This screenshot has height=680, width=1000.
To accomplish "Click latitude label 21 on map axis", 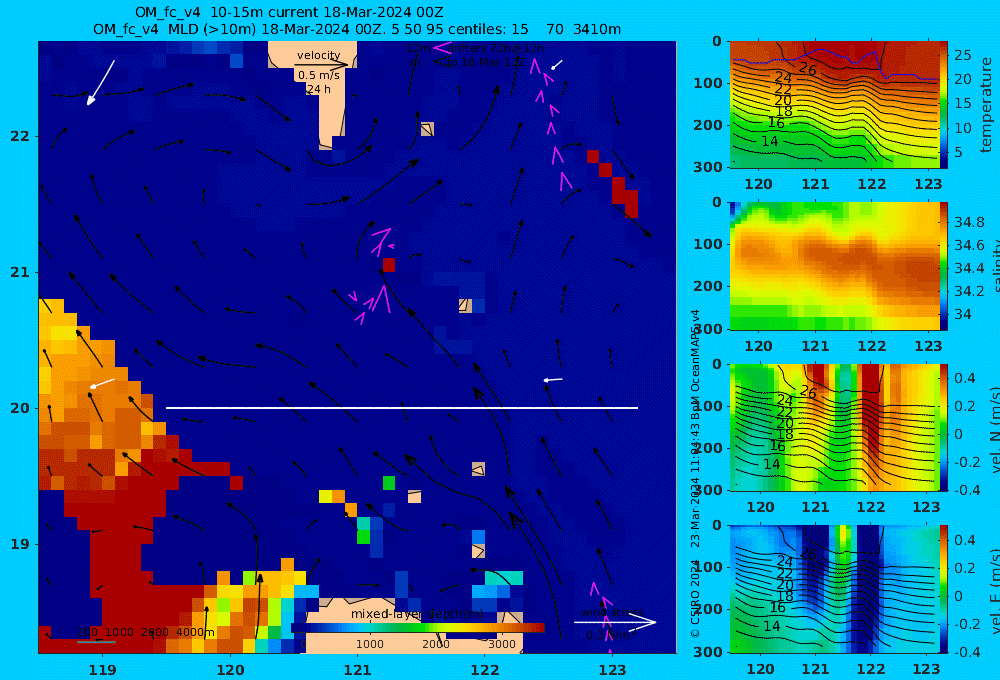I will tap(20, 272).
